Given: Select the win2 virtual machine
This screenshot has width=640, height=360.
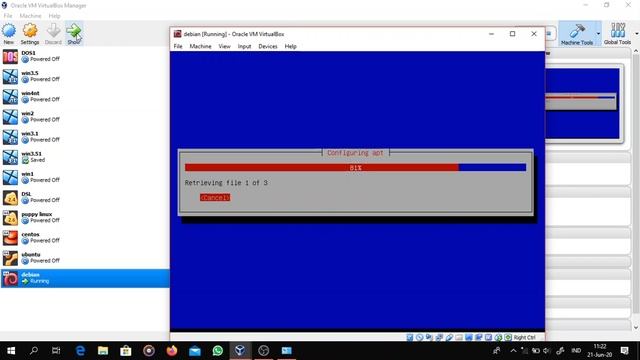Looking at the screenshot, I should (x=85, y=117).
